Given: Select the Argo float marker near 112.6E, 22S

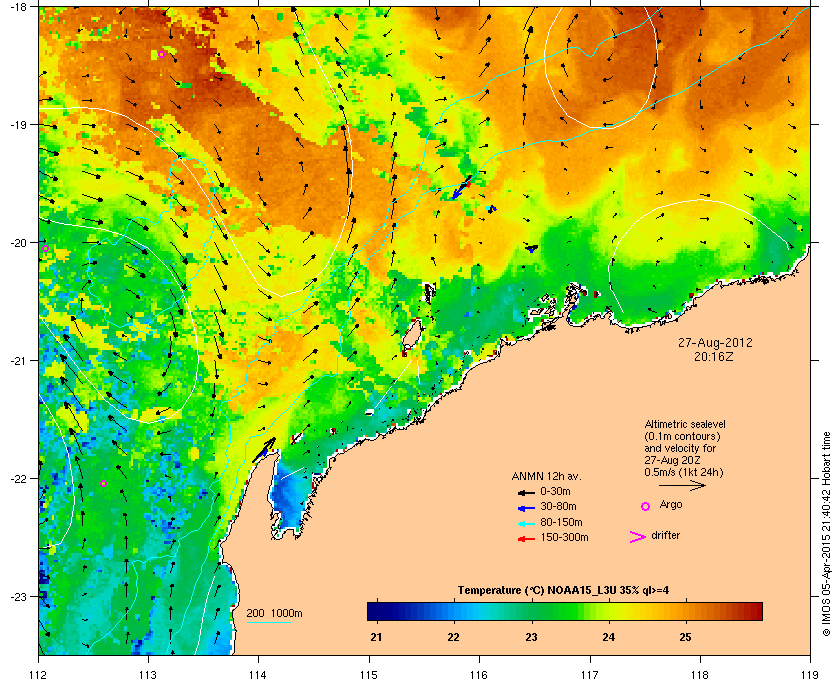Looking at the screenshot, I should coord(103,483).
